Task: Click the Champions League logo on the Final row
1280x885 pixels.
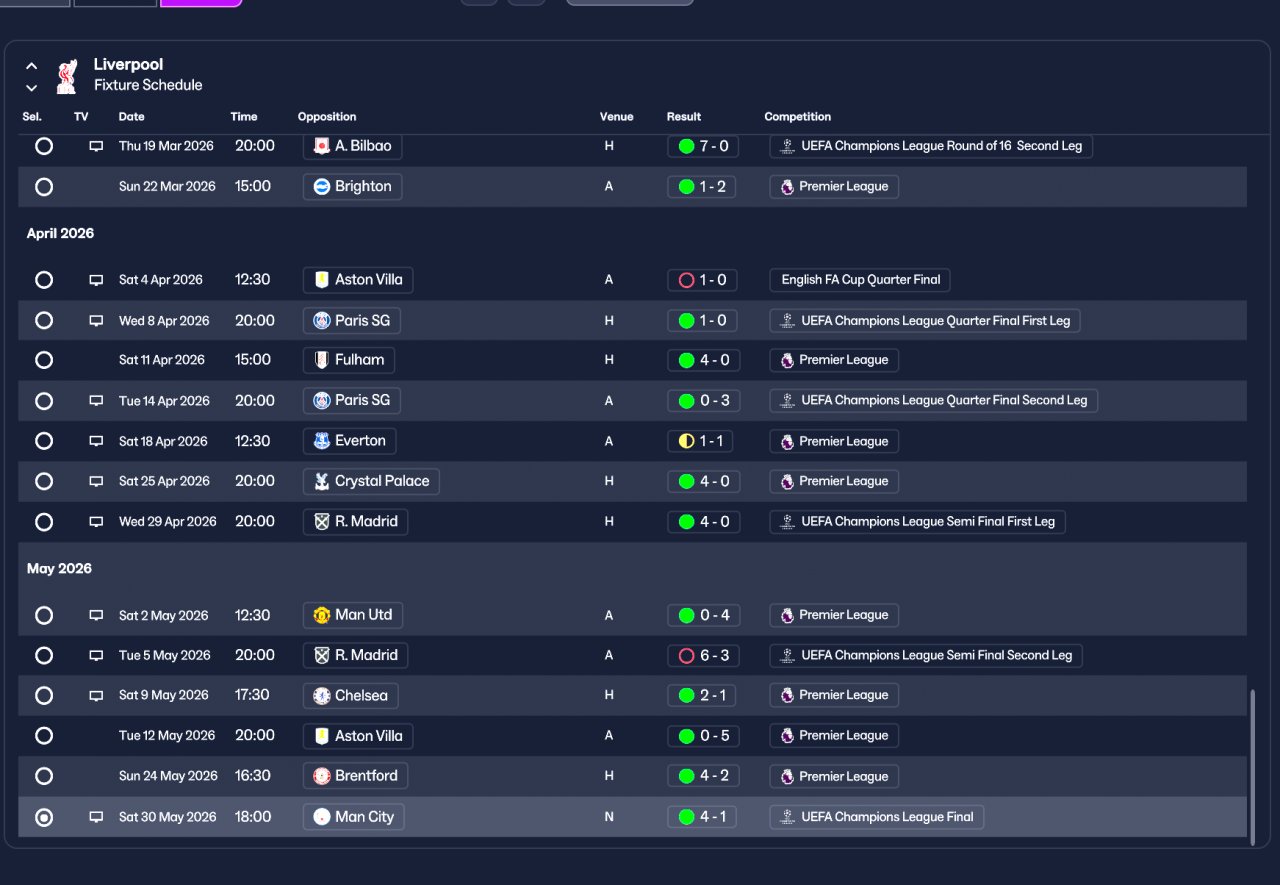Action: point(787,817)
